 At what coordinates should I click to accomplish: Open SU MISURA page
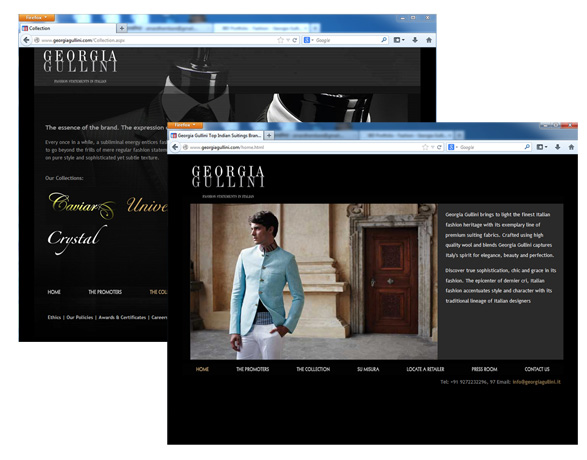(x=368, y=369)
